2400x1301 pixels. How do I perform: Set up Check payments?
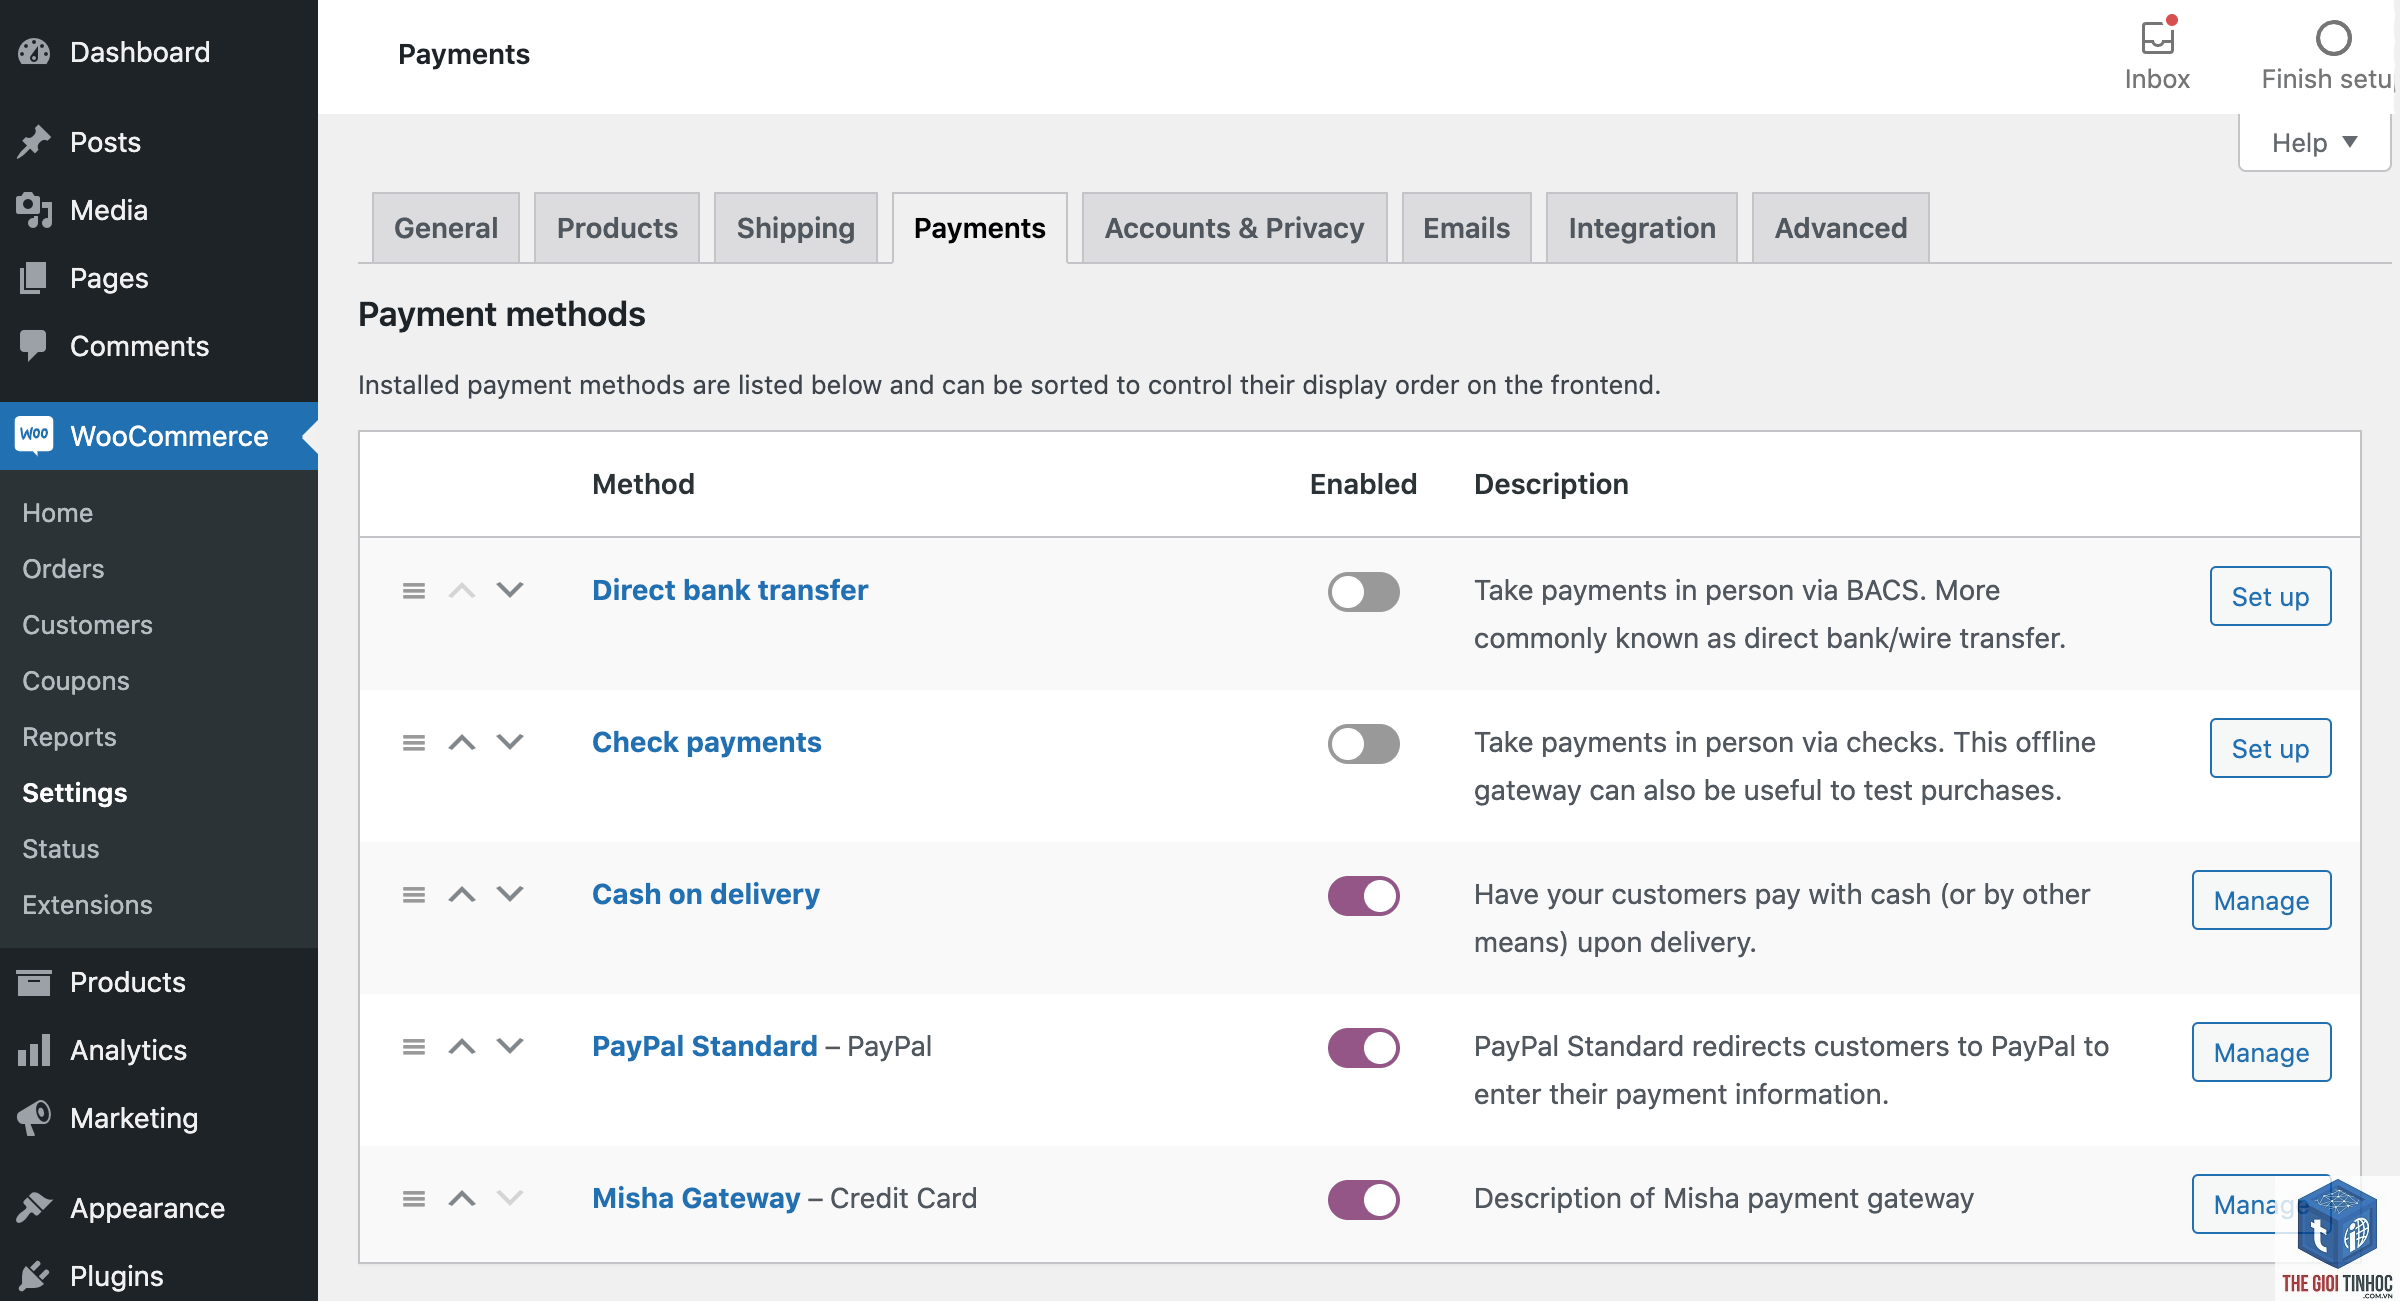coord(2270,748)
